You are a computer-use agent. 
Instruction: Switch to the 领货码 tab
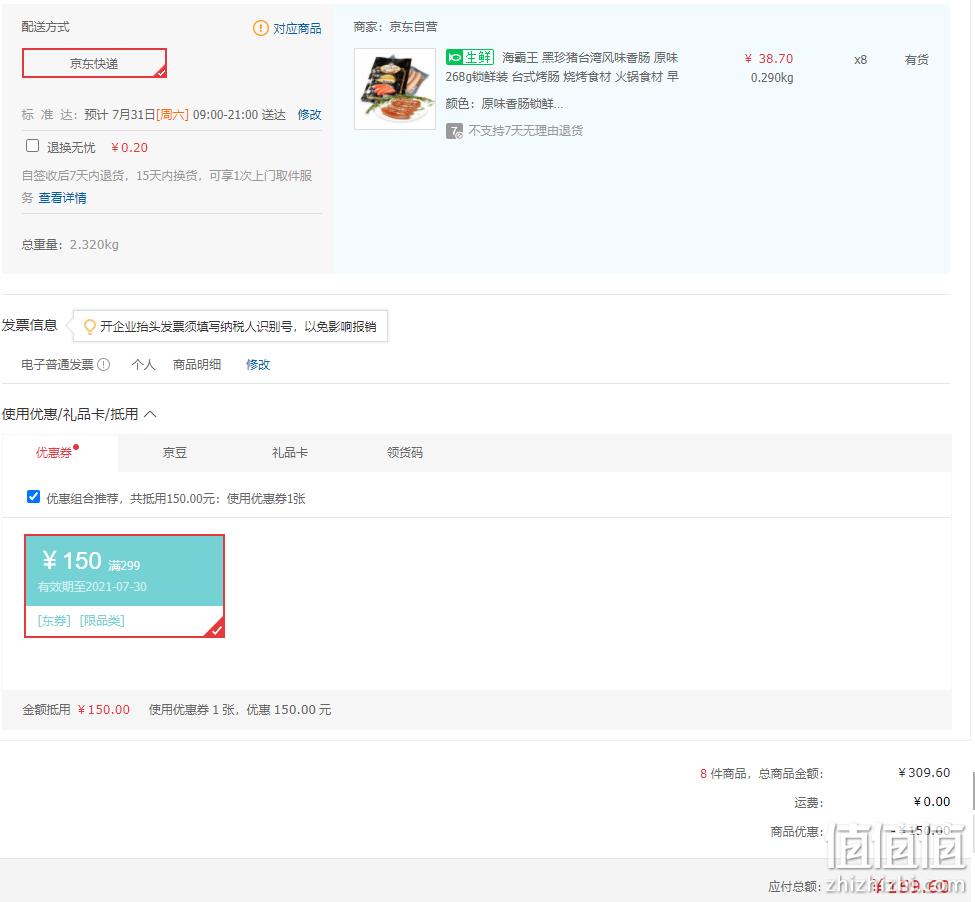405,453
